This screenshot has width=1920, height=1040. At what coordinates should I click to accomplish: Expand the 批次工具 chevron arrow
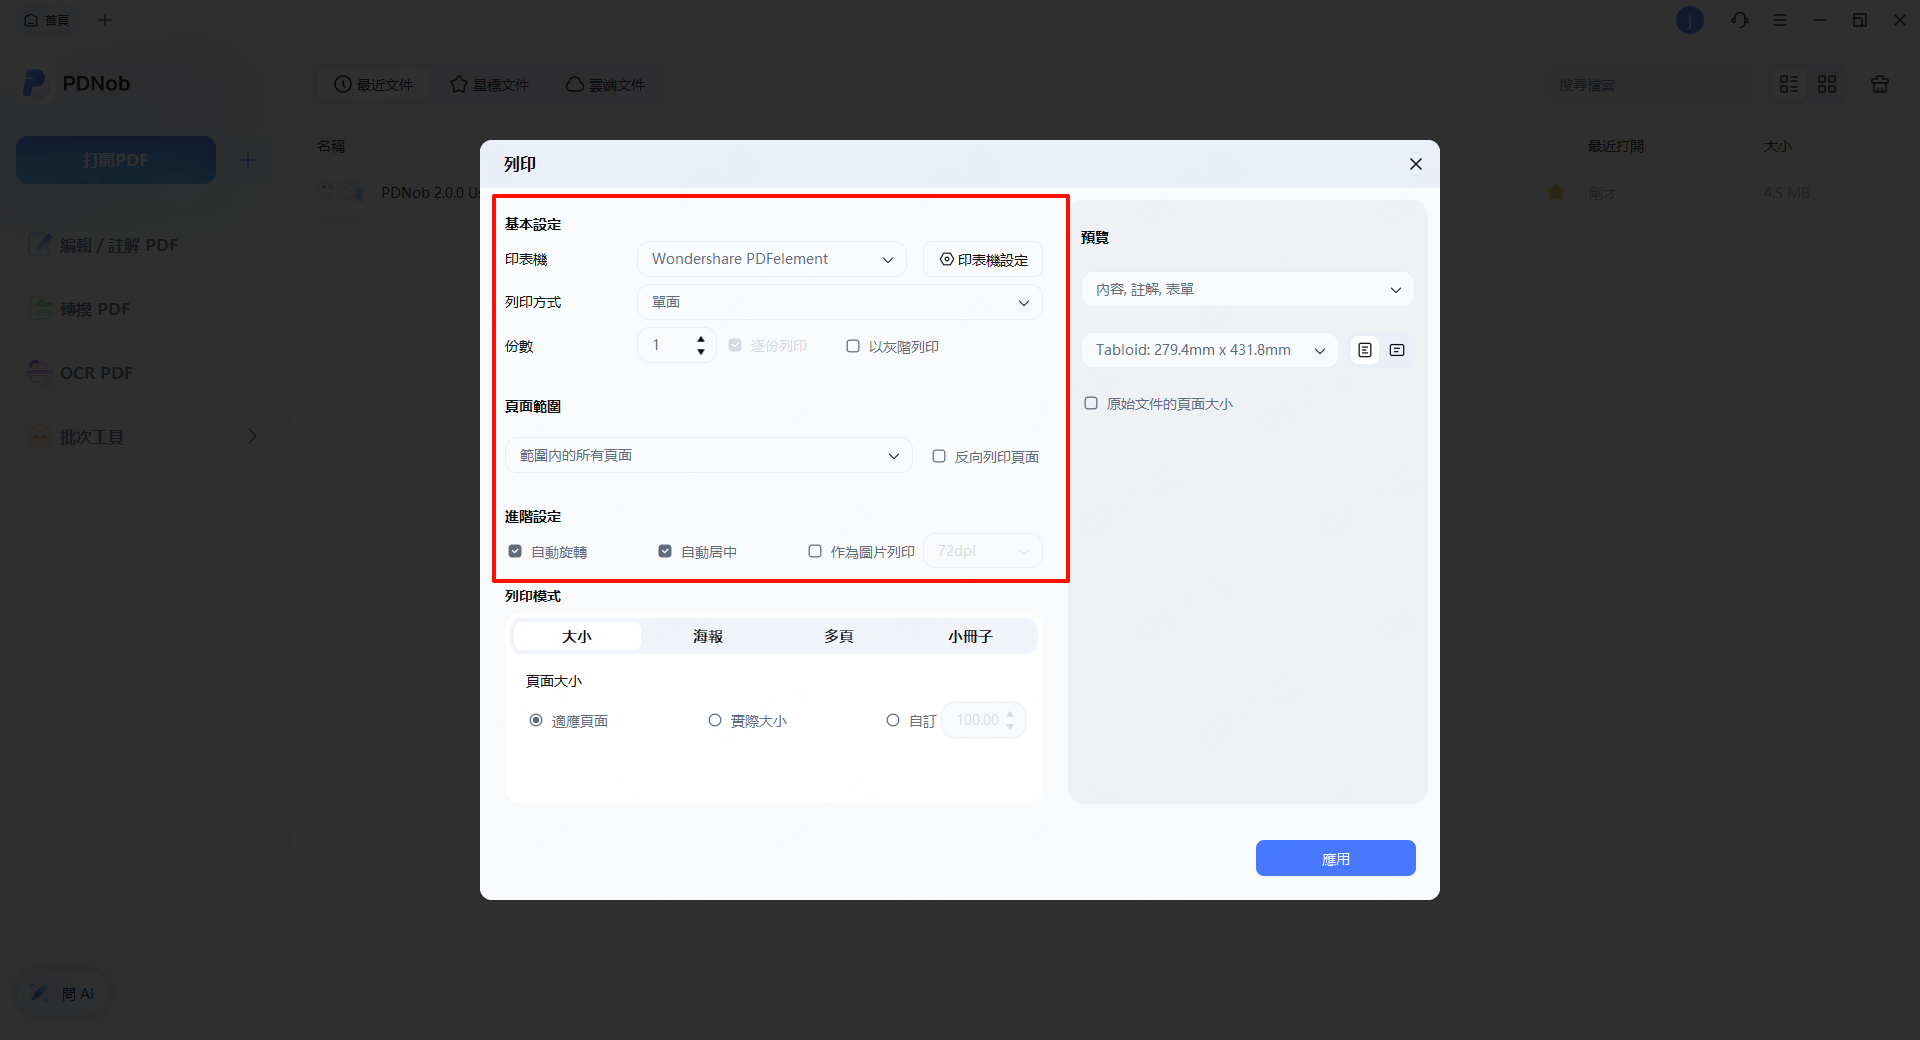tap(252, 437)
